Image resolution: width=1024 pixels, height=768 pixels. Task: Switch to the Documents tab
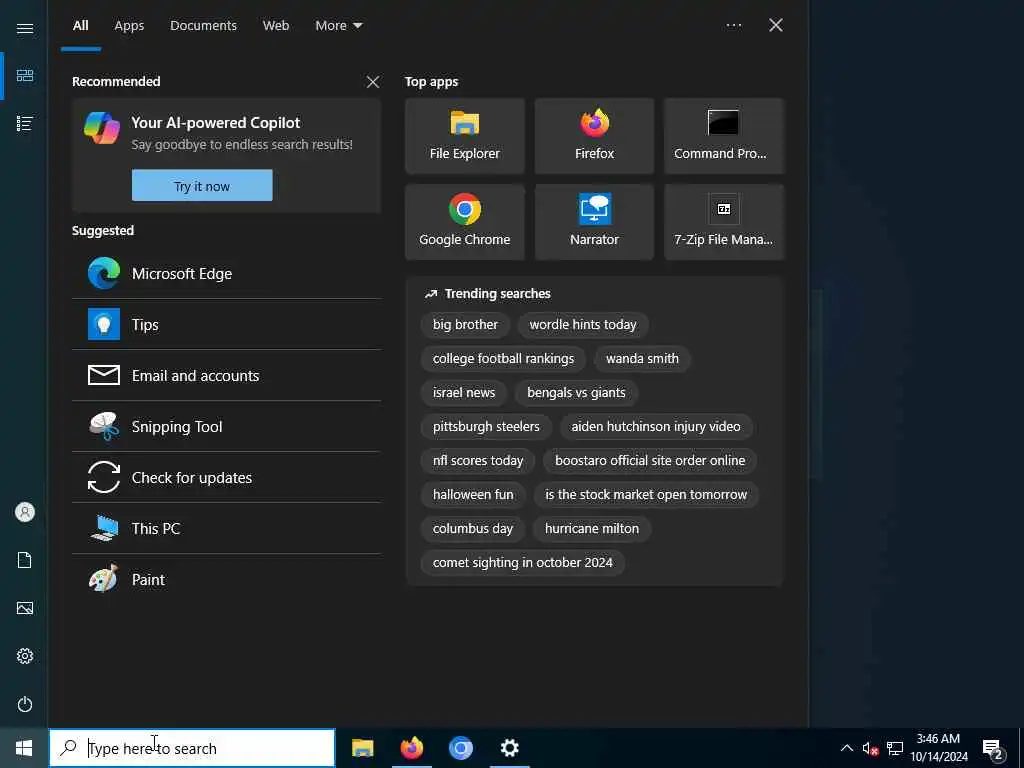[x=204, y=25]
